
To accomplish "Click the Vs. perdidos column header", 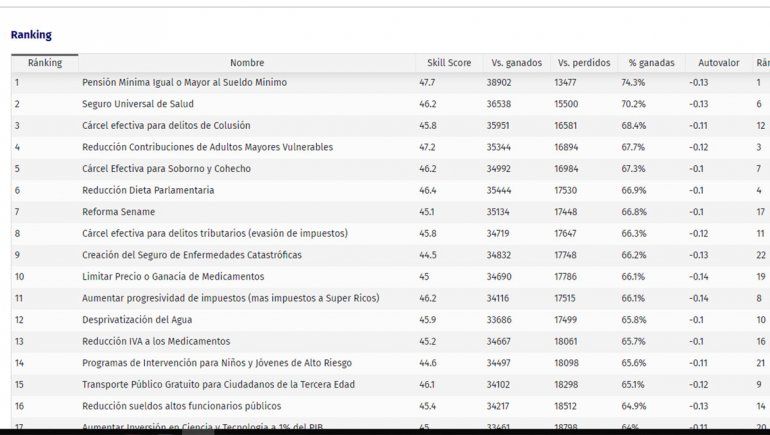I will (583, 63).
